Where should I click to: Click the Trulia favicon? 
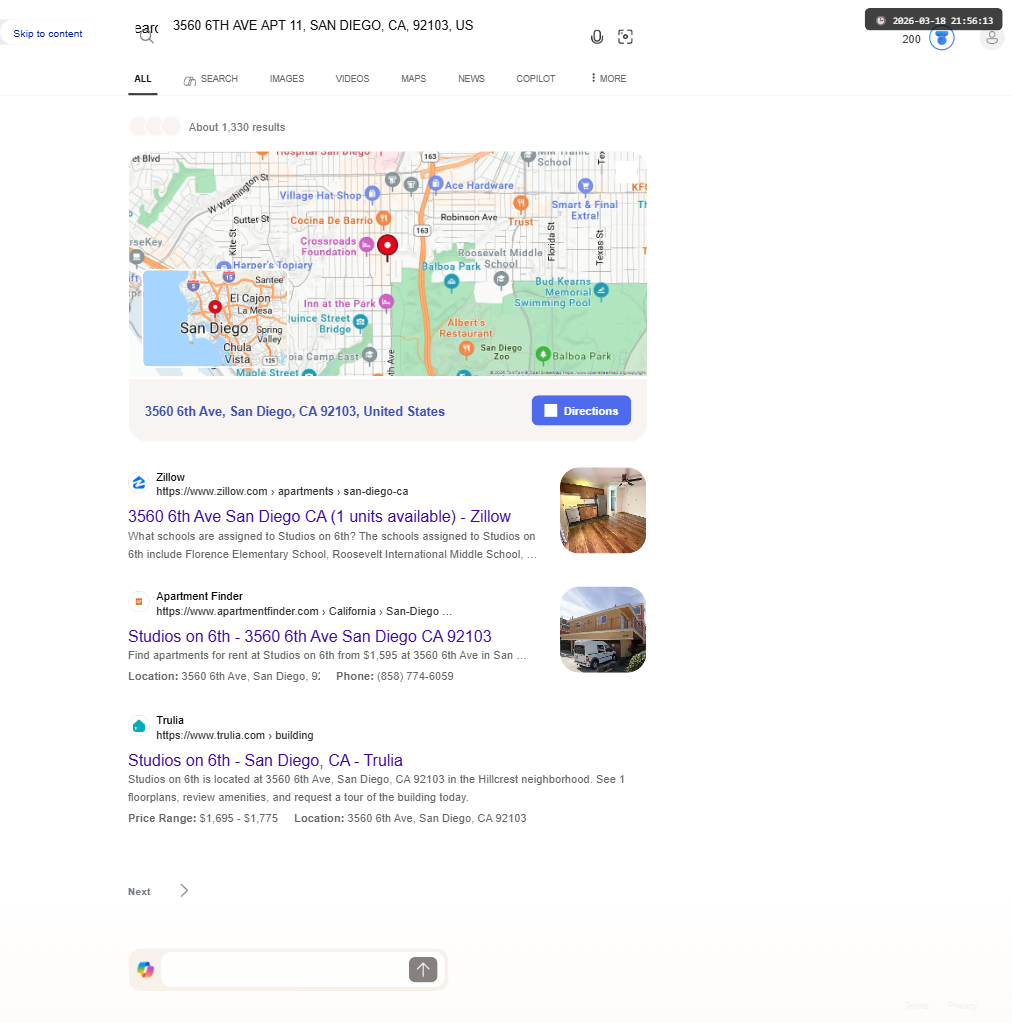tap(139, 725)
